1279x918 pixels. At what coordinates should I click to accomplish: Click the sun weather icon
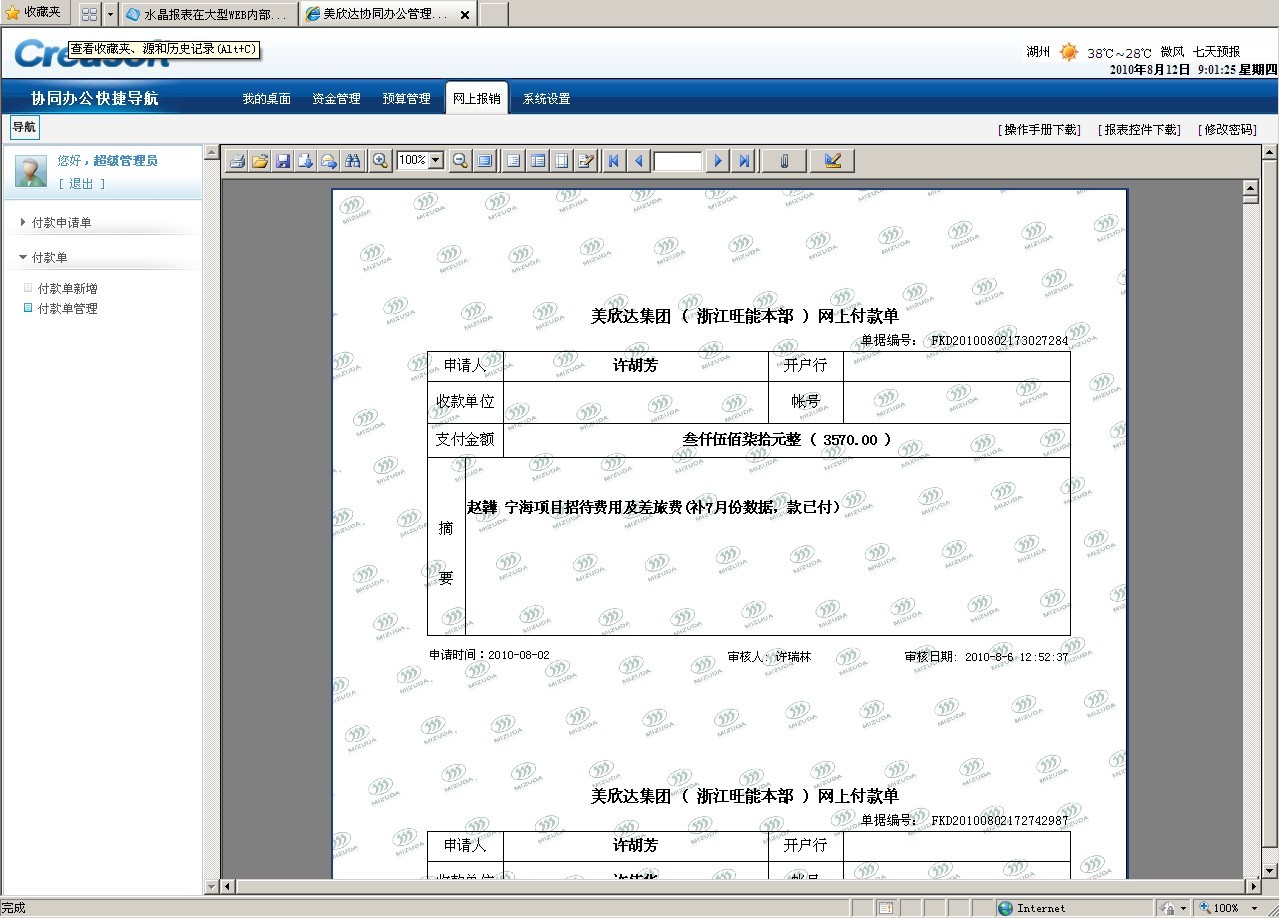[1069, 52]
